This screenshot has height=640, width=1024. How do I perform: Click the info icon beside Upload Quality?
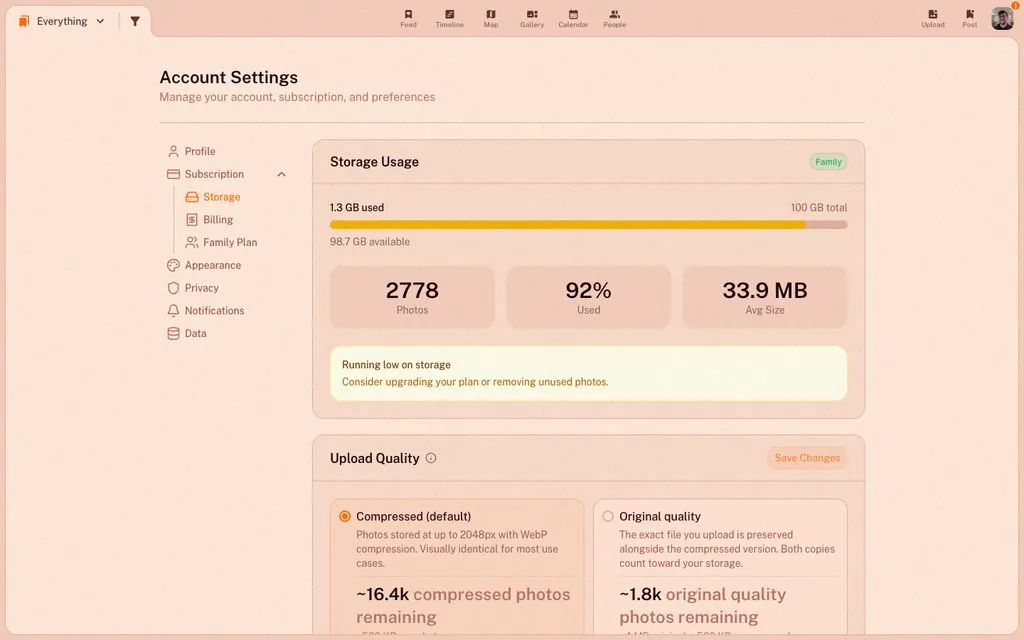(x=431, y=458)
